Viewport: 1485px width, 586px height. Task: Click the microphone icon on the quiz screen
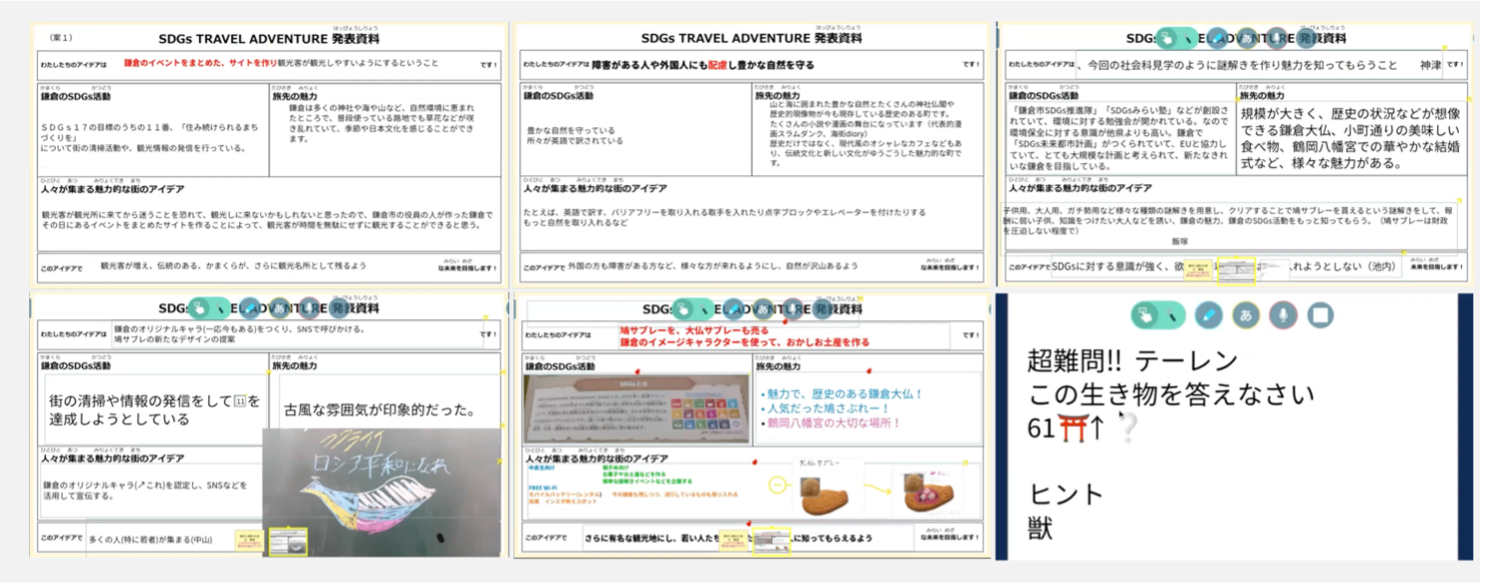click(x=1283, y=316)
